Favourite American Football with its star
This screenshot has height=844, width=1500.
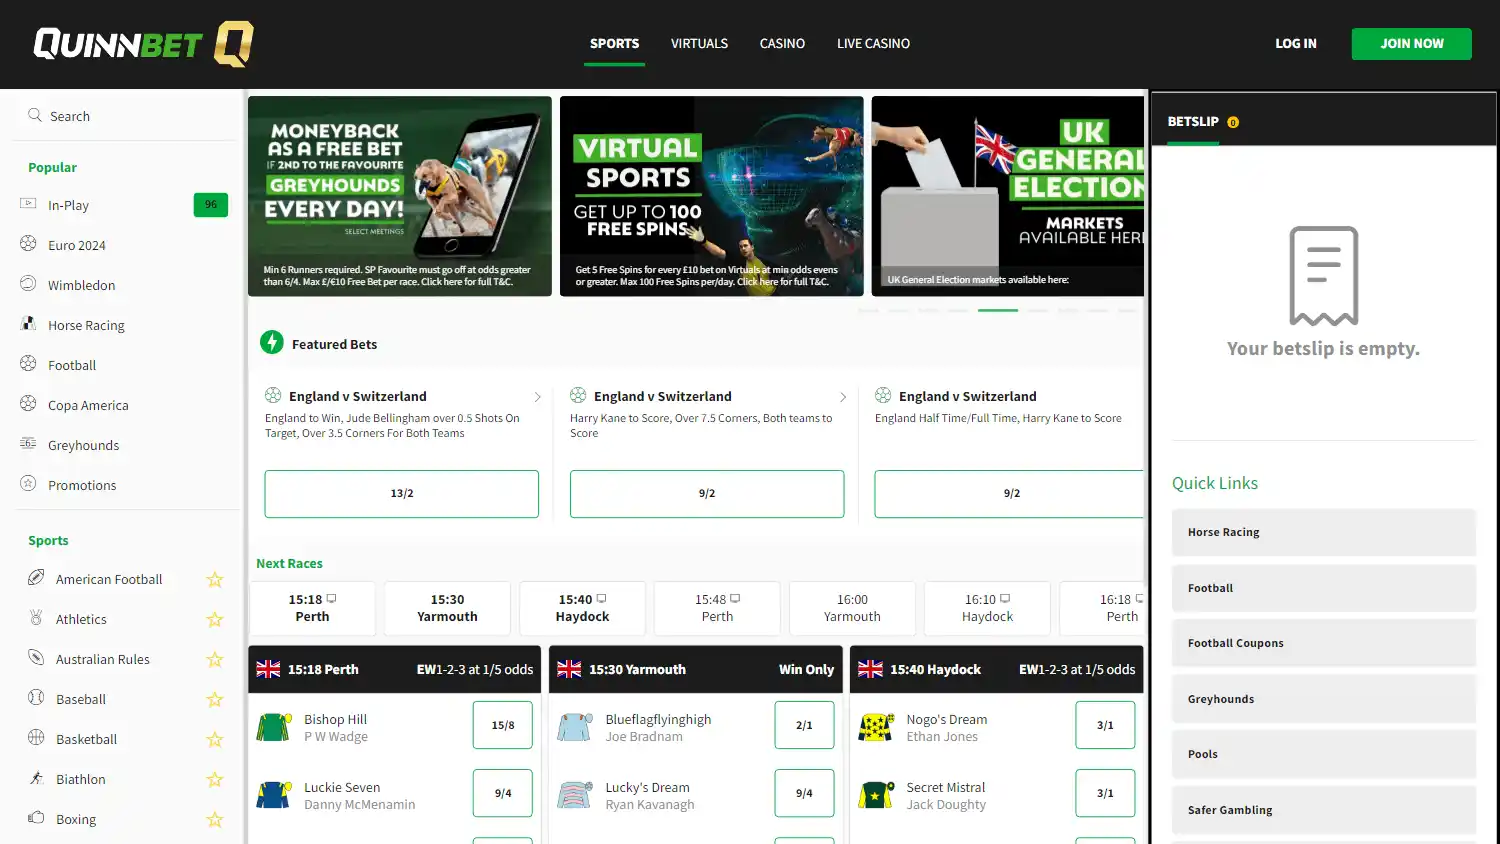coord(214,579)
